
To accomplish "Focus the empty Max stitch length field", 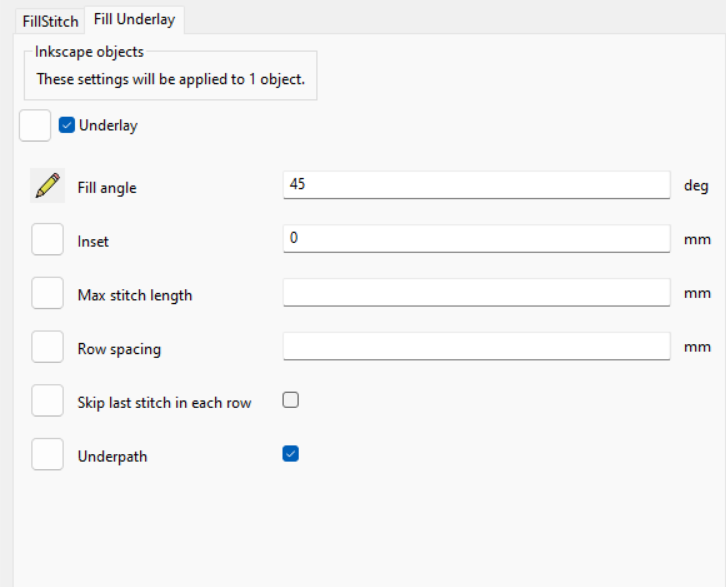I will [476, 292].
